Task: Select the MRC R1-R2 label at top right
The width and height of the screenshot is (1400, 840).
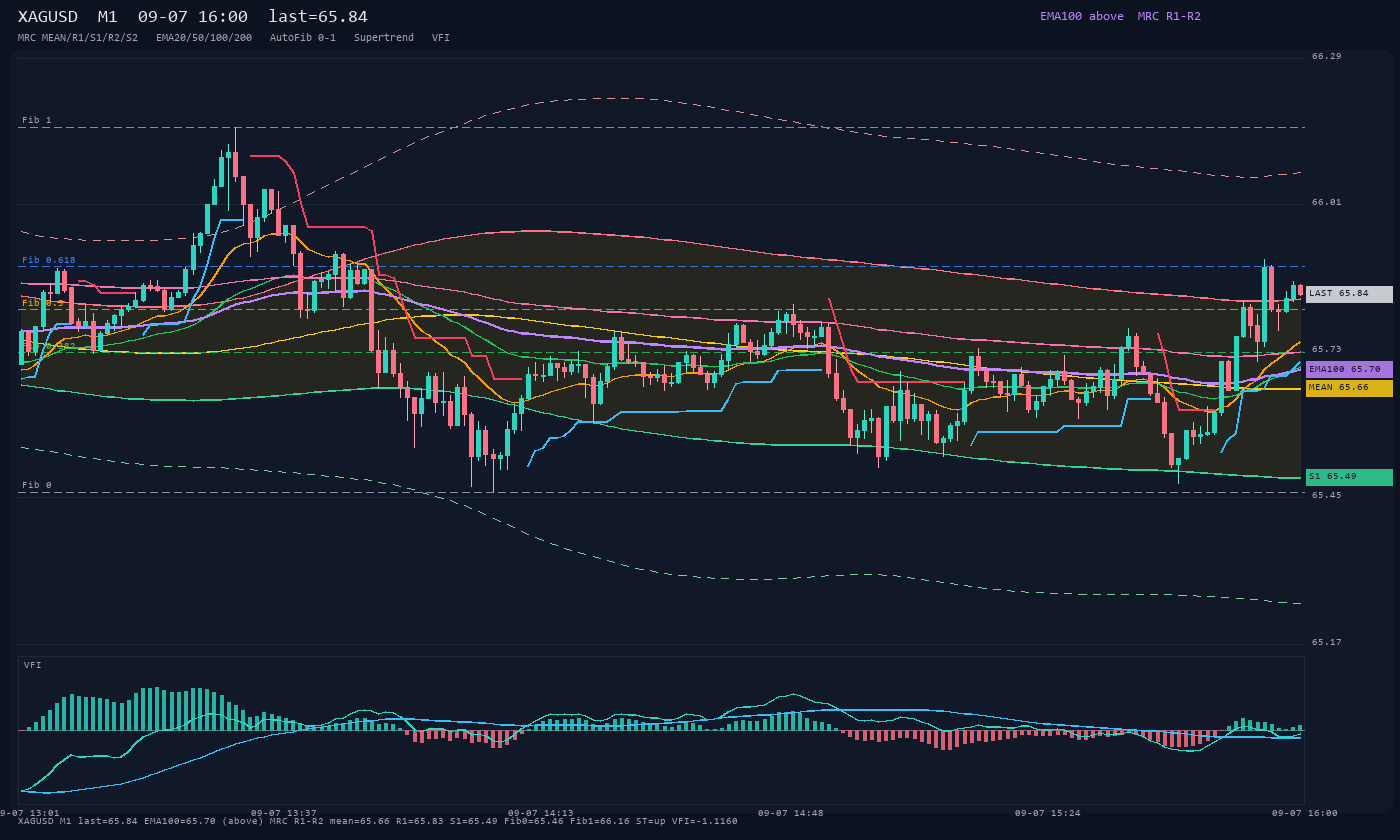Action: (1169, 16)
